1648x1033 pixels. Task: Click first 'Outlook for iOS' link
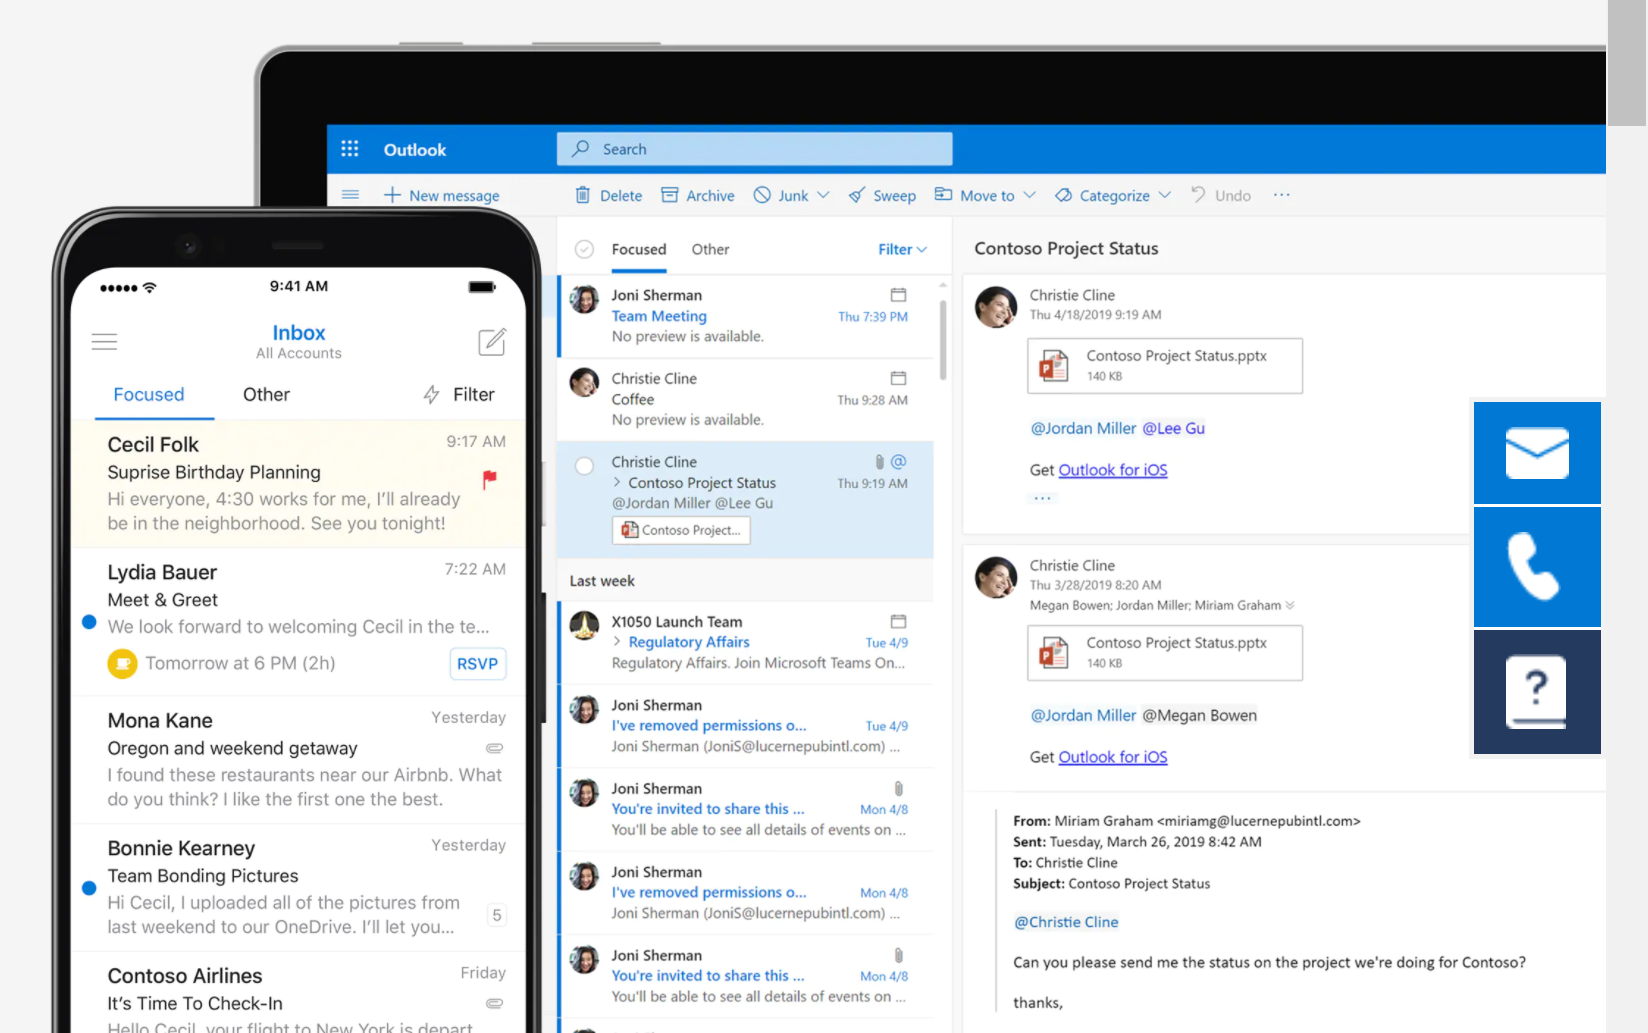1112,470
